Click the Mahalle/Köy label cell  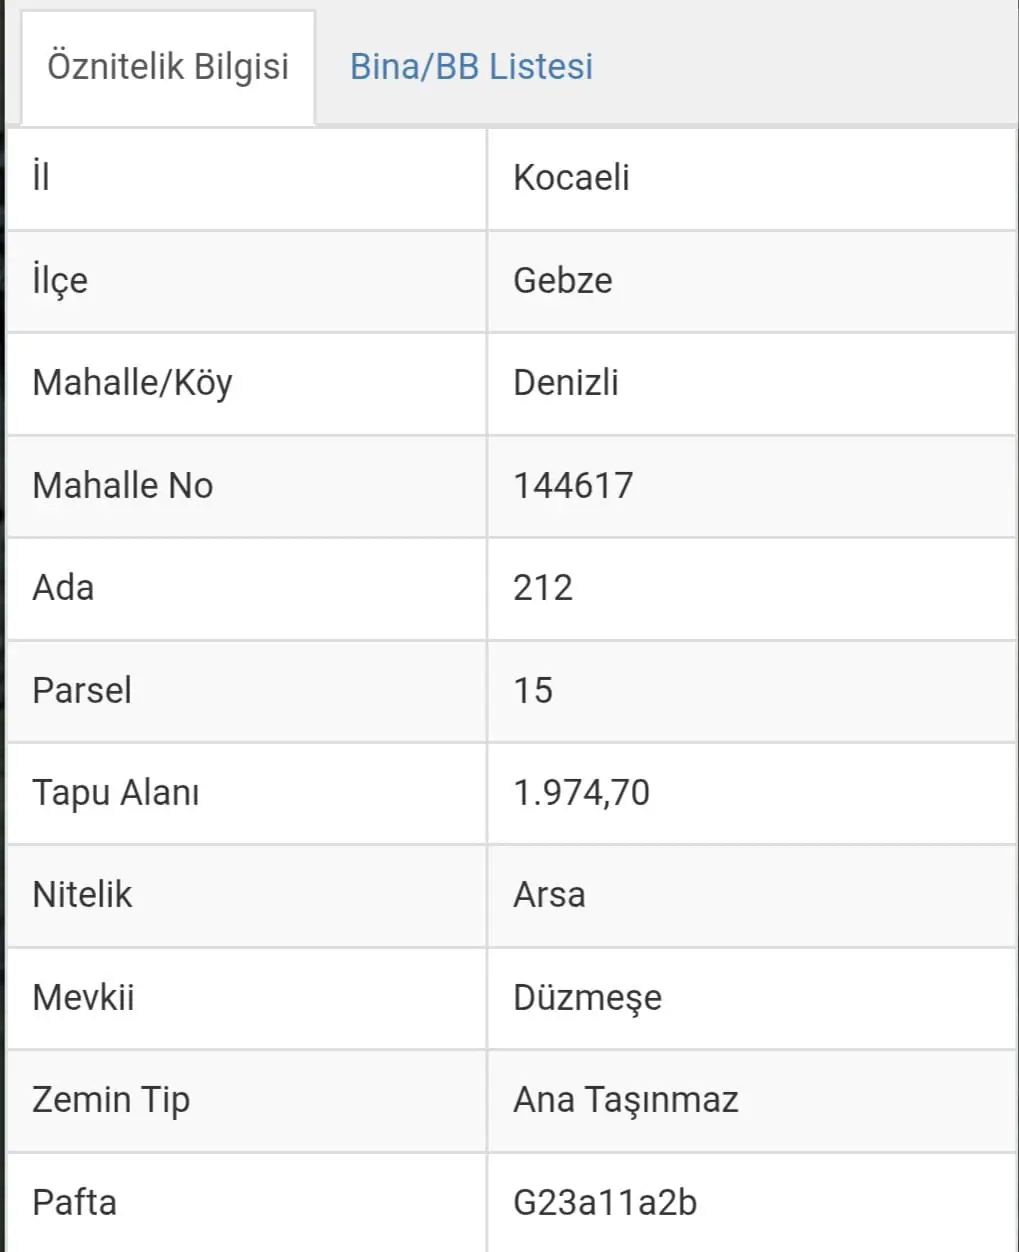(x=247, y=384)
